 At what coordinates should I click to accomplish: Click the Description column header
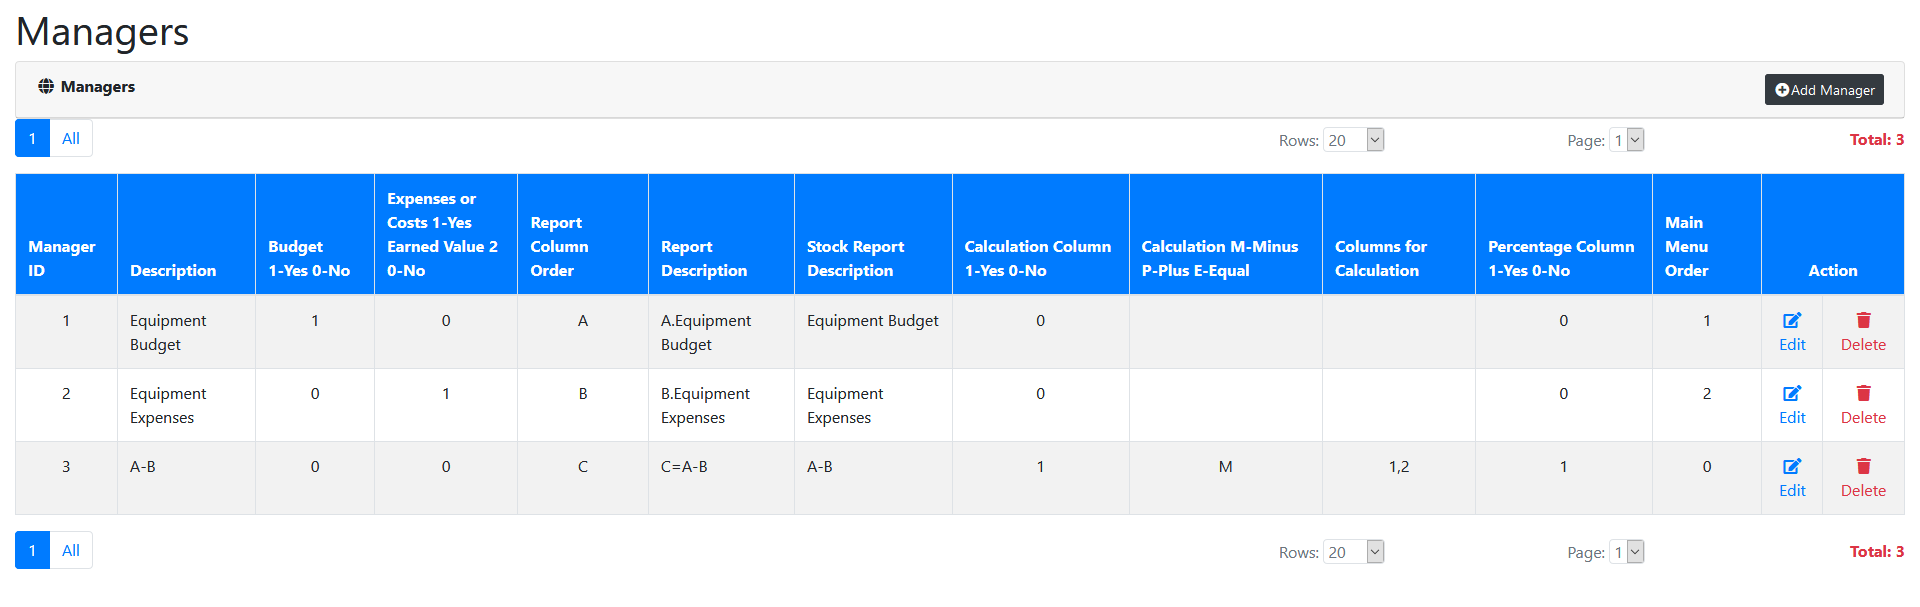coord(173,270)
